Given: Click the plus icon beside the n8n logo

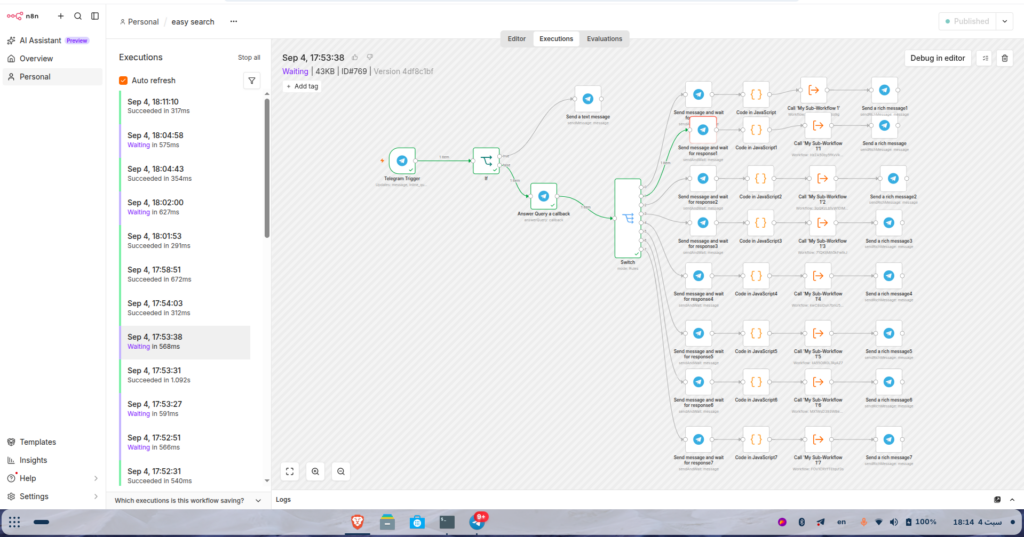Looking at the screenshot, I should [61, 16].
